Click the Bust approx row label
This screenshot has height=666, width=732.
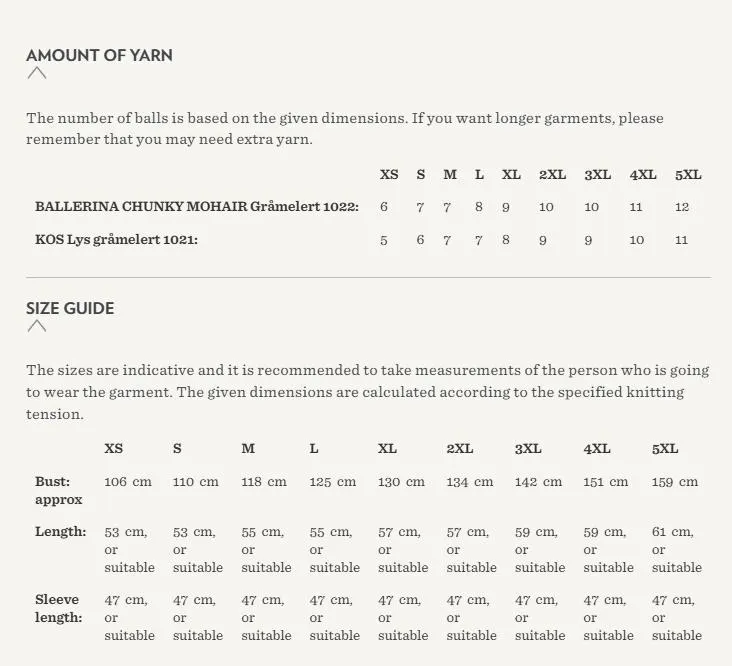coord(59,490)
